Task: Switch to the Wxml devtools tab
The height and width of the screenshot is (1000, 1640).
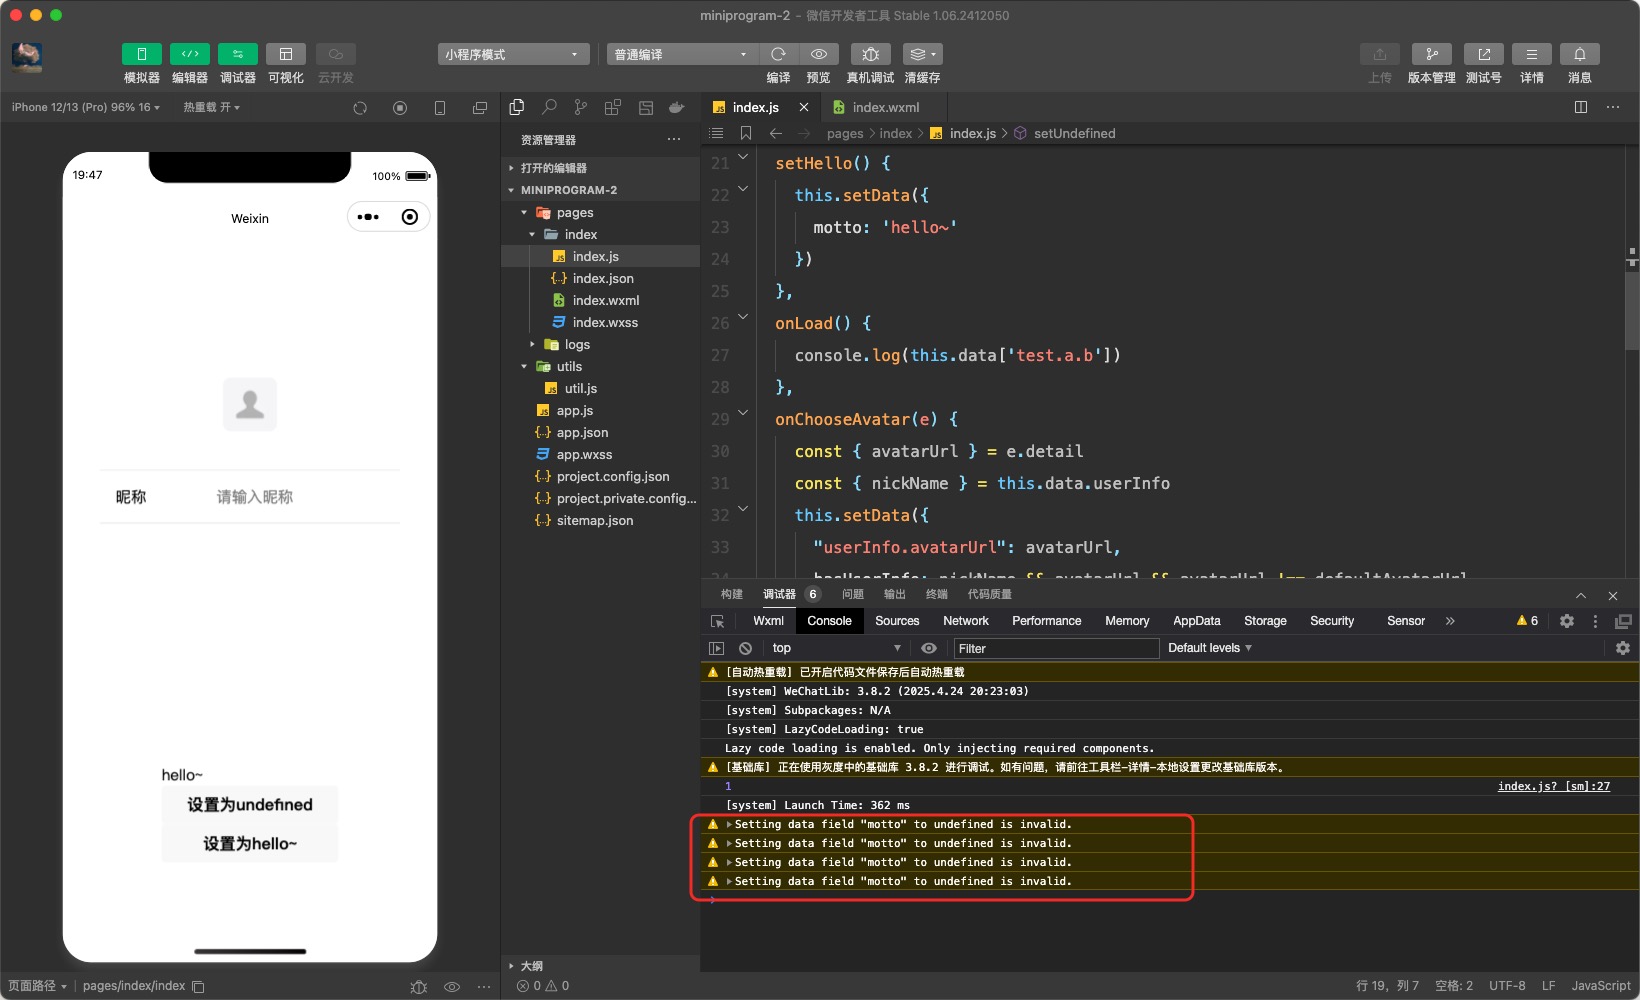Action: [x=768, y=621]
